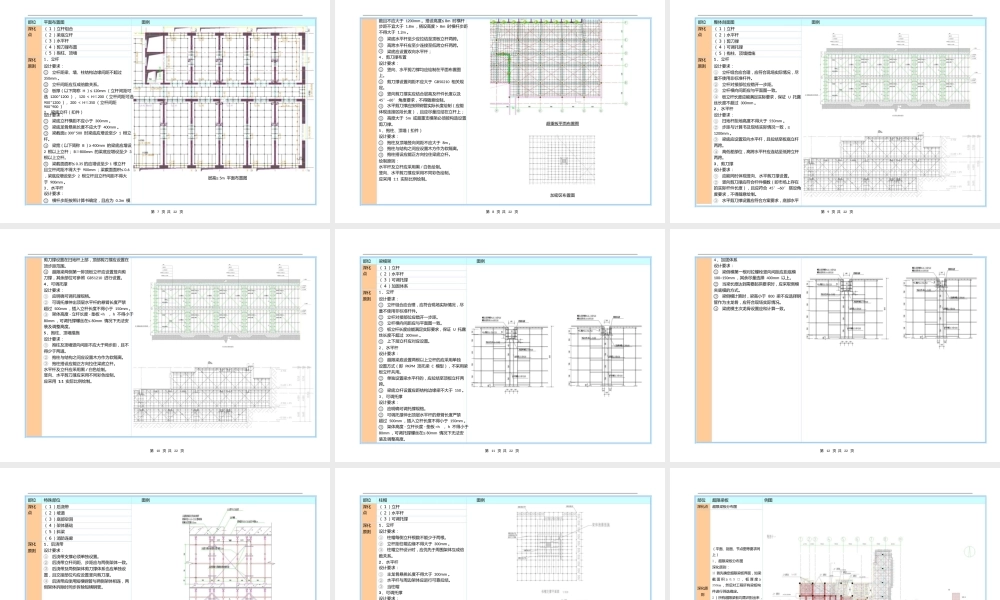Open the page 14 thumbnail with the column cap plan
The width and height of the screenshot is (1000, 600).
[500, 534]
